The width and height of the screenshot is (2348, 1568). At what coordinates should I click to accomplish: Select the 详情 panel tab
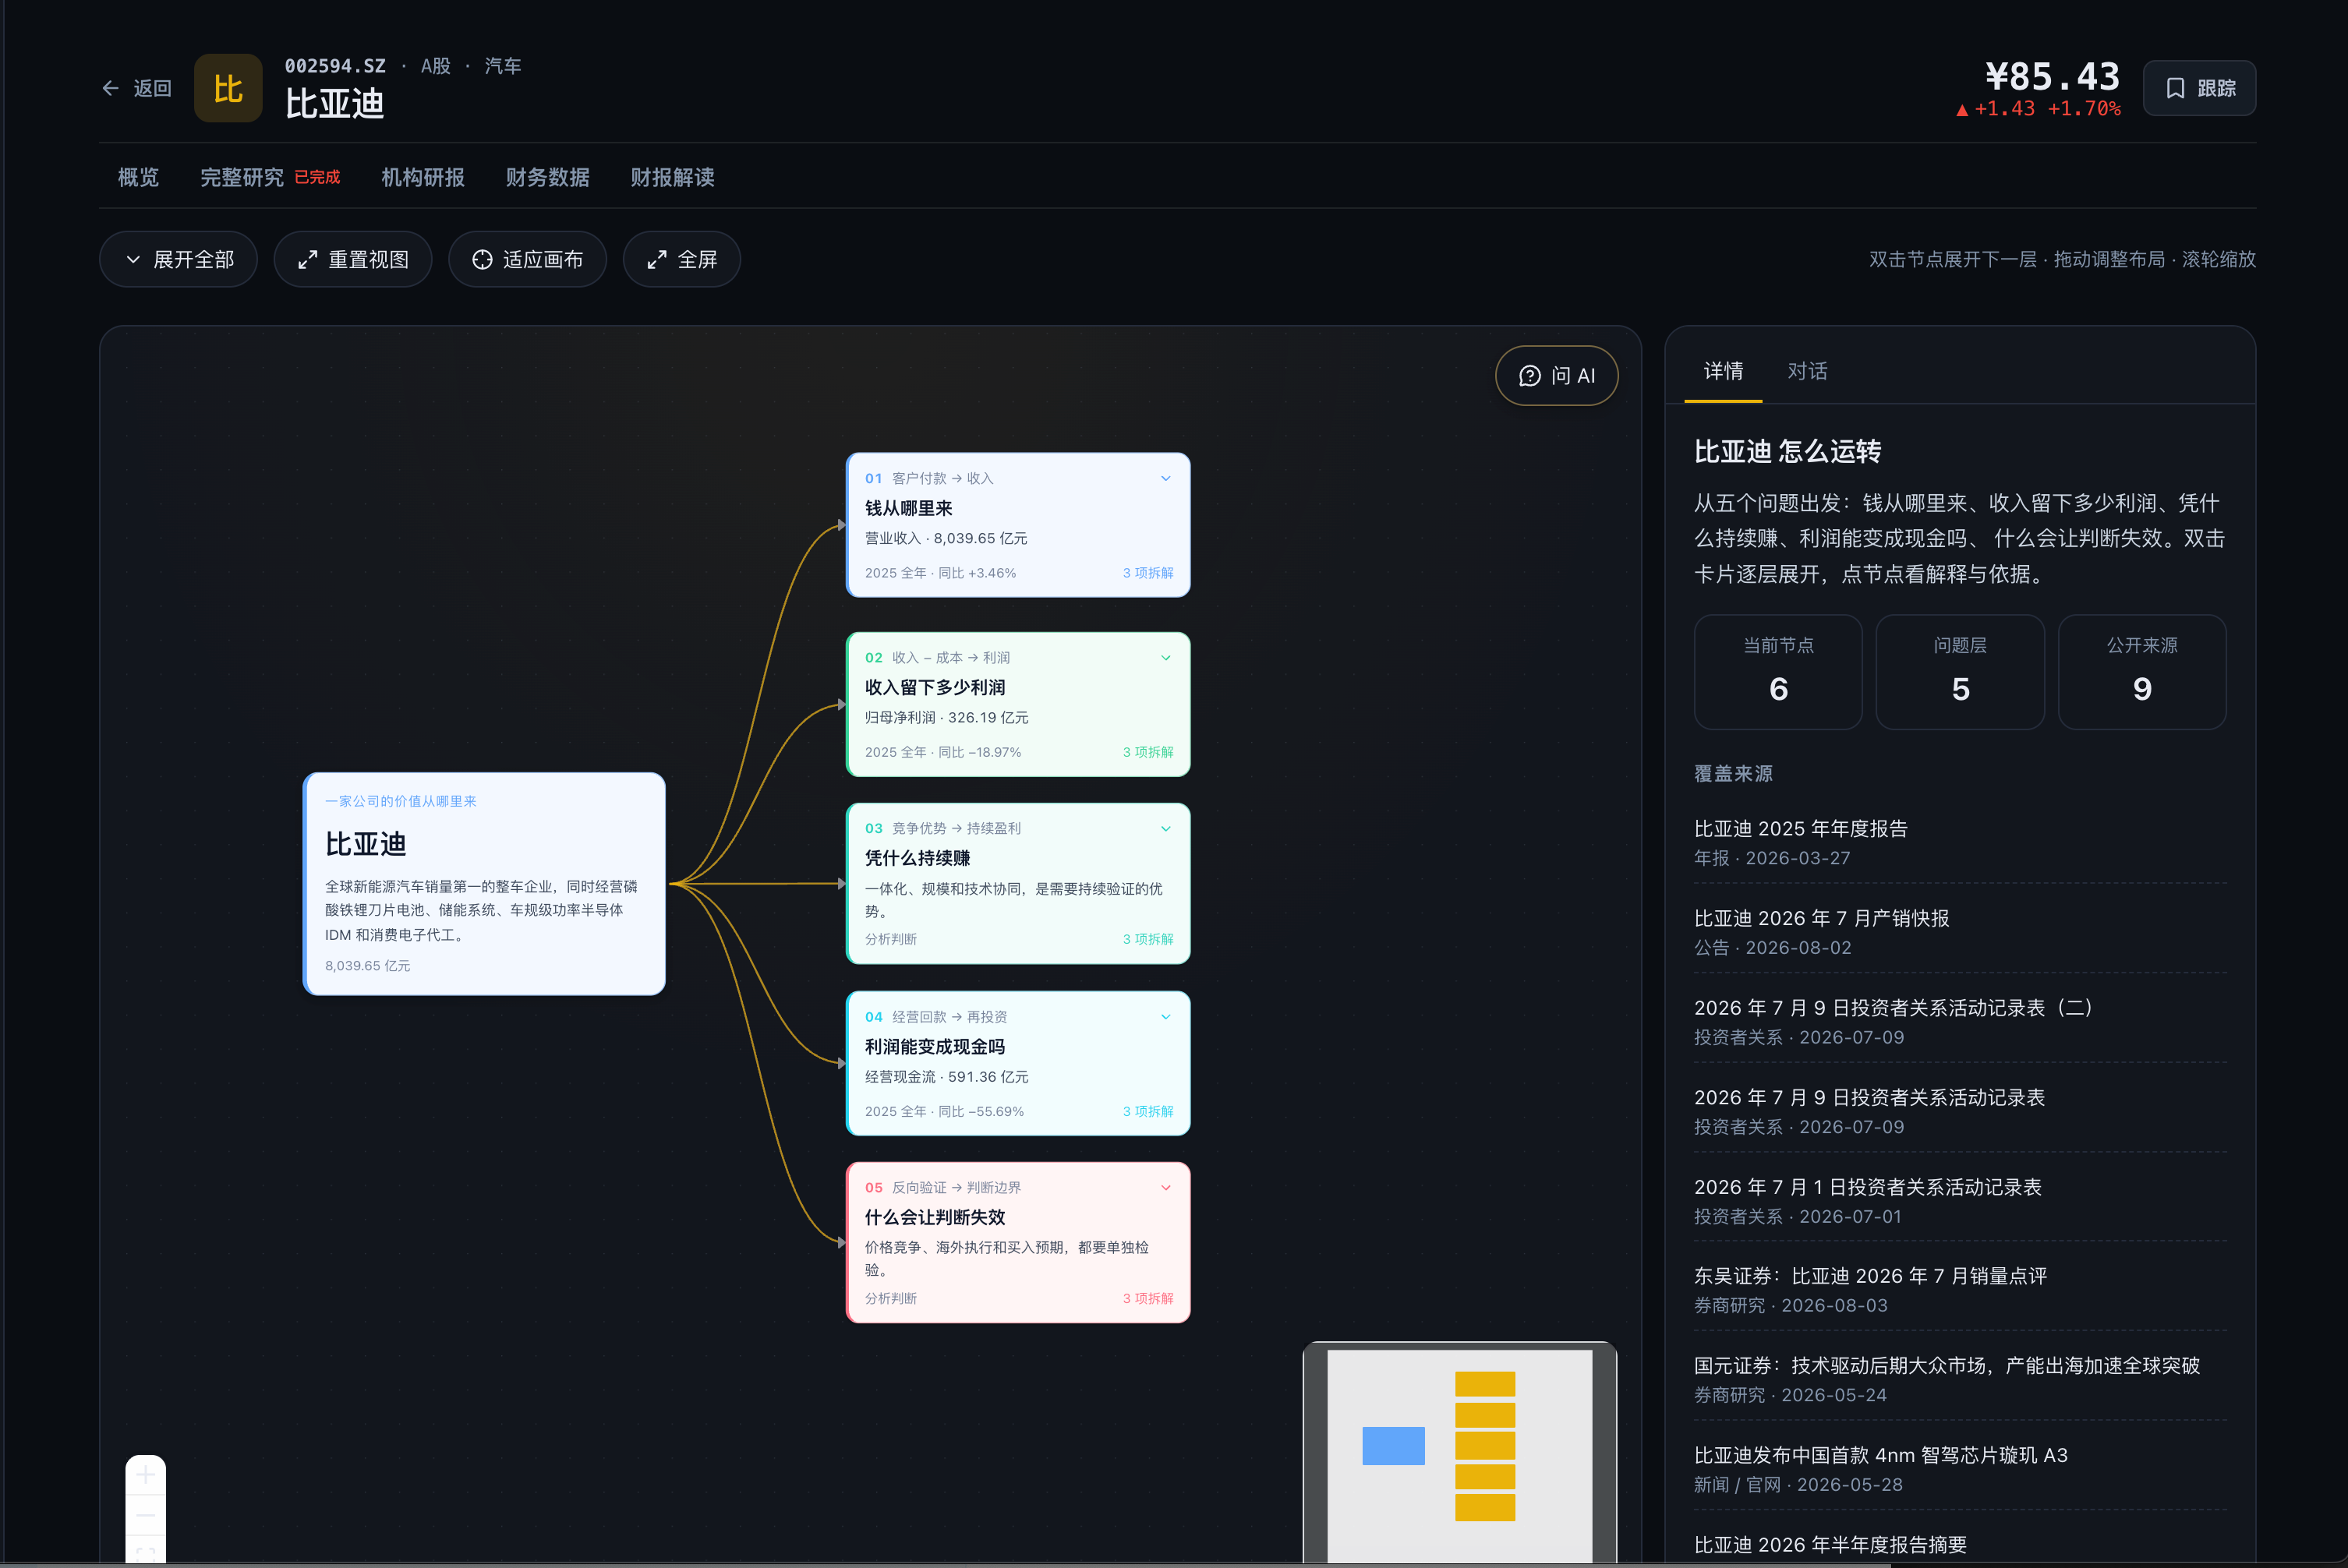click(1723, 371)
